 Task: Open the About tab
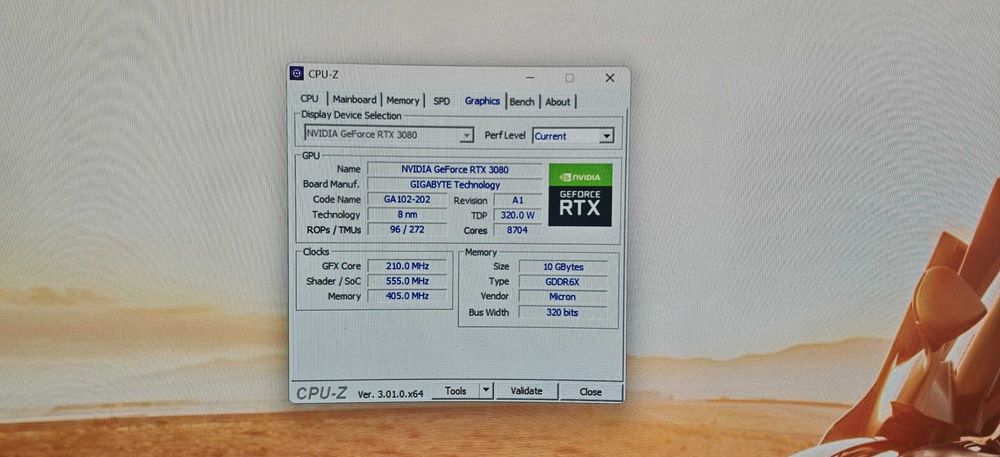coord(558,102)
